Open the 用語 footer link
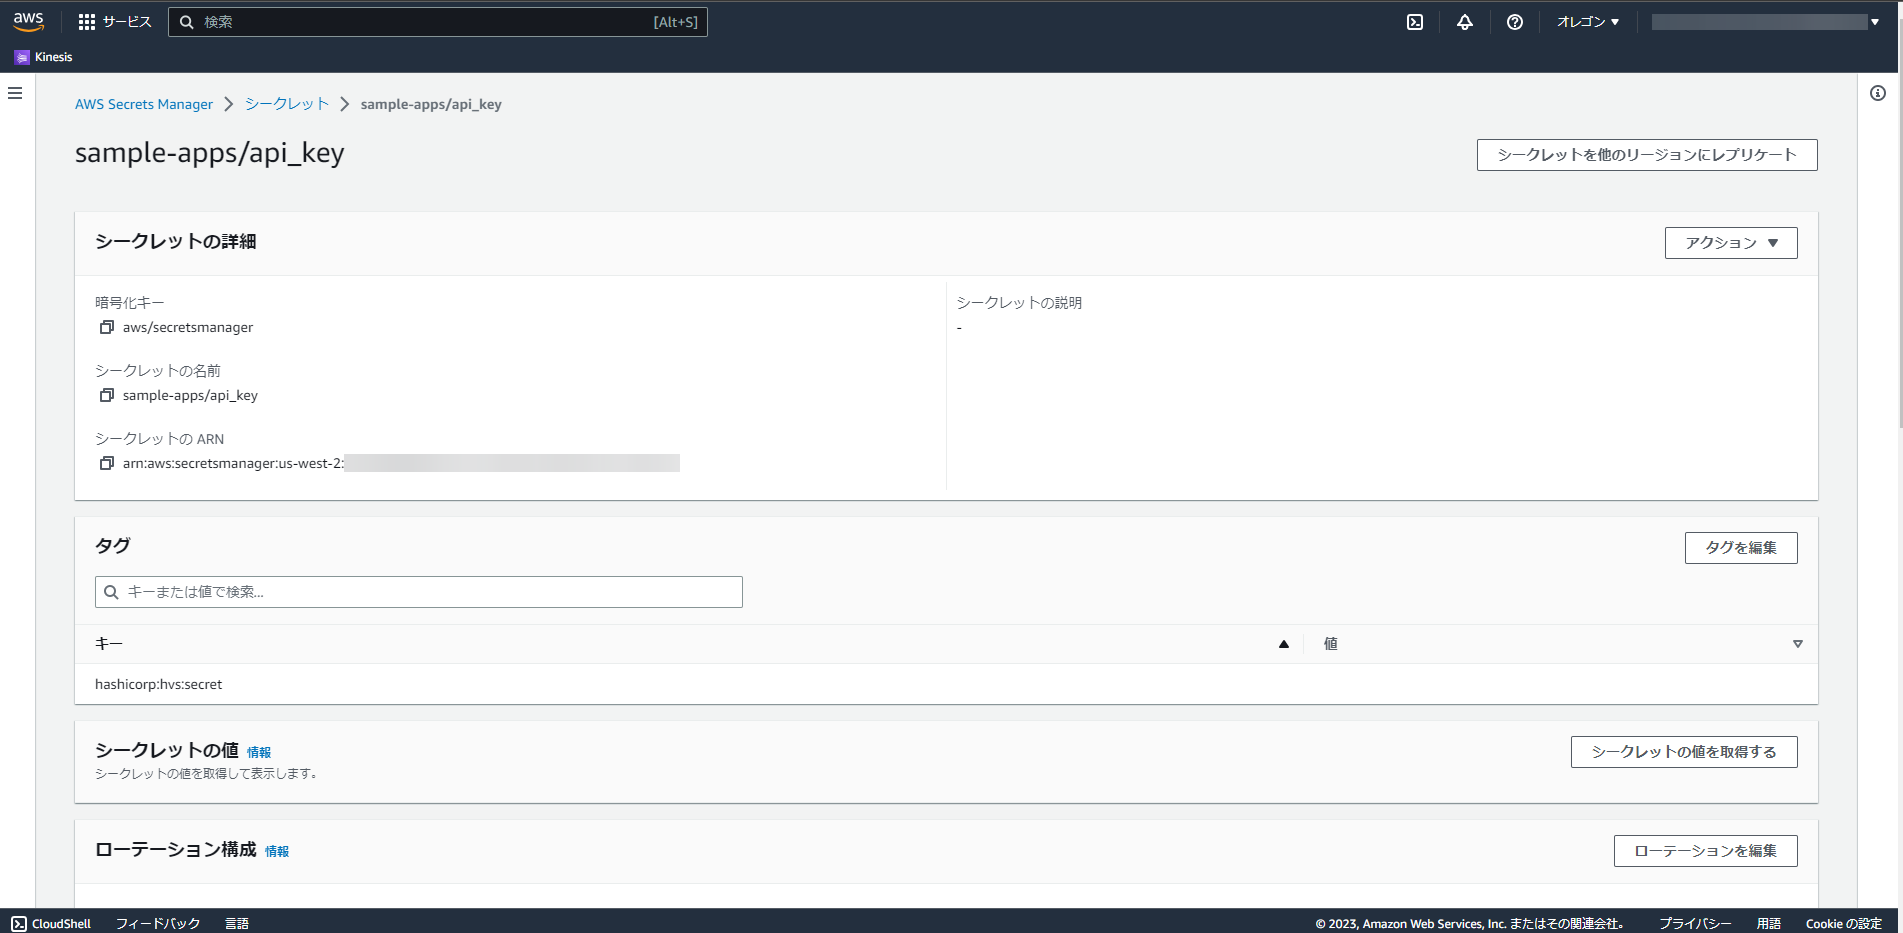Image resolution: width=1903 pixels, height=933 pixels. click(x=1769, y=924)
